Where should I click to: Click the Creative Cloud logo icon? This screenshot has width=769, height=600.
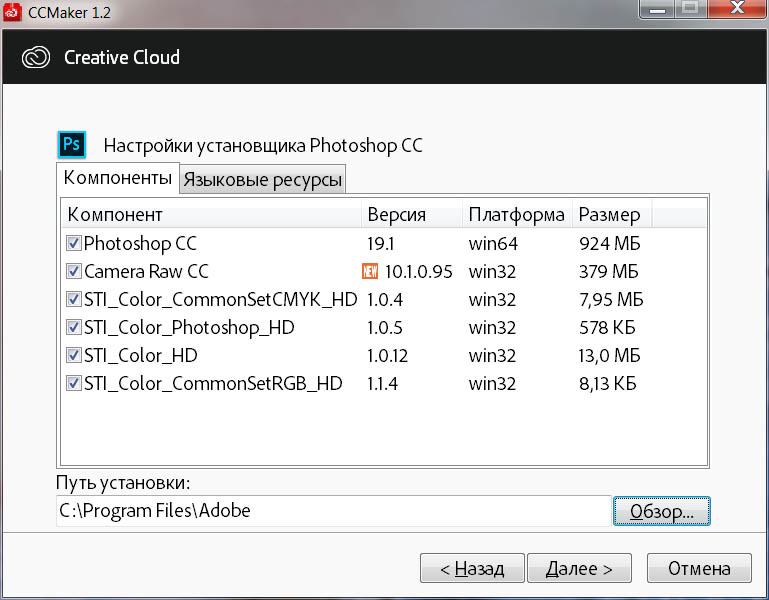36,57
